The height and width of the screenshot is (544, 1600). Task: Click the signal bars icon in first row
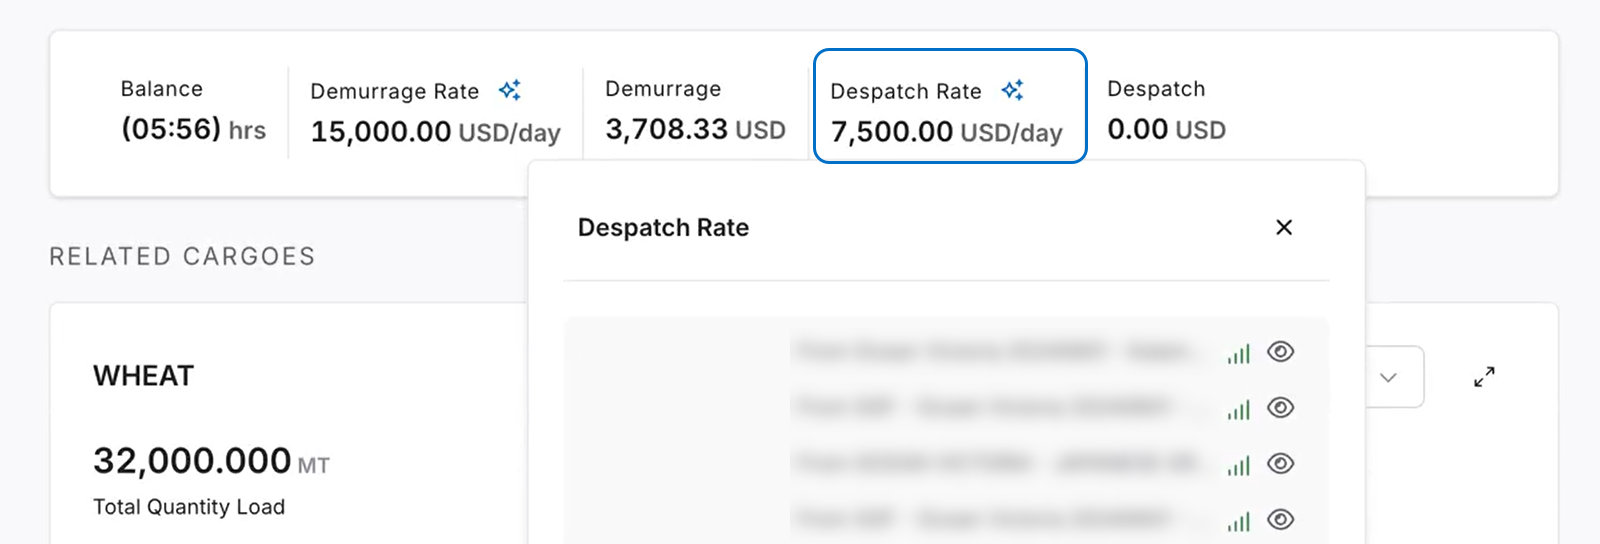(1239, 354)
